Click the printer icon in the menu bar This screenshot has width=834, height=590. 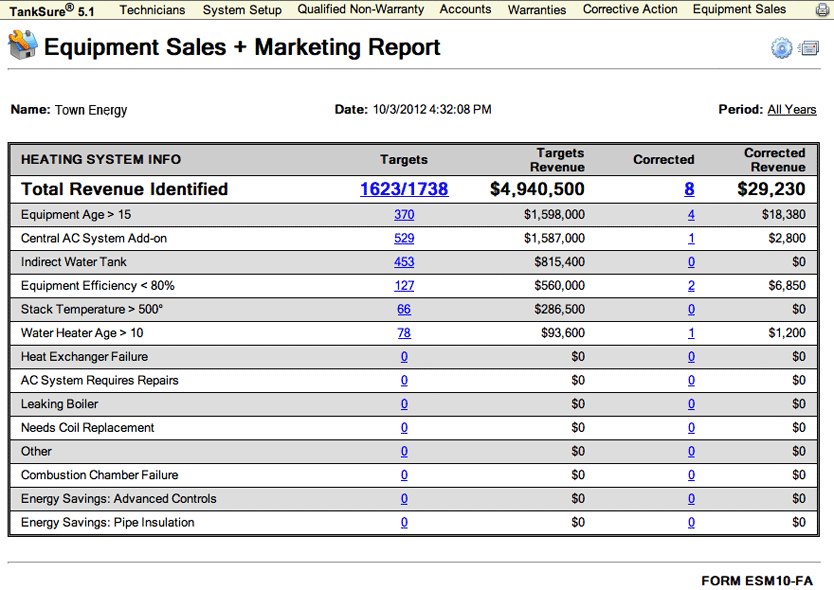coord(822,10)
